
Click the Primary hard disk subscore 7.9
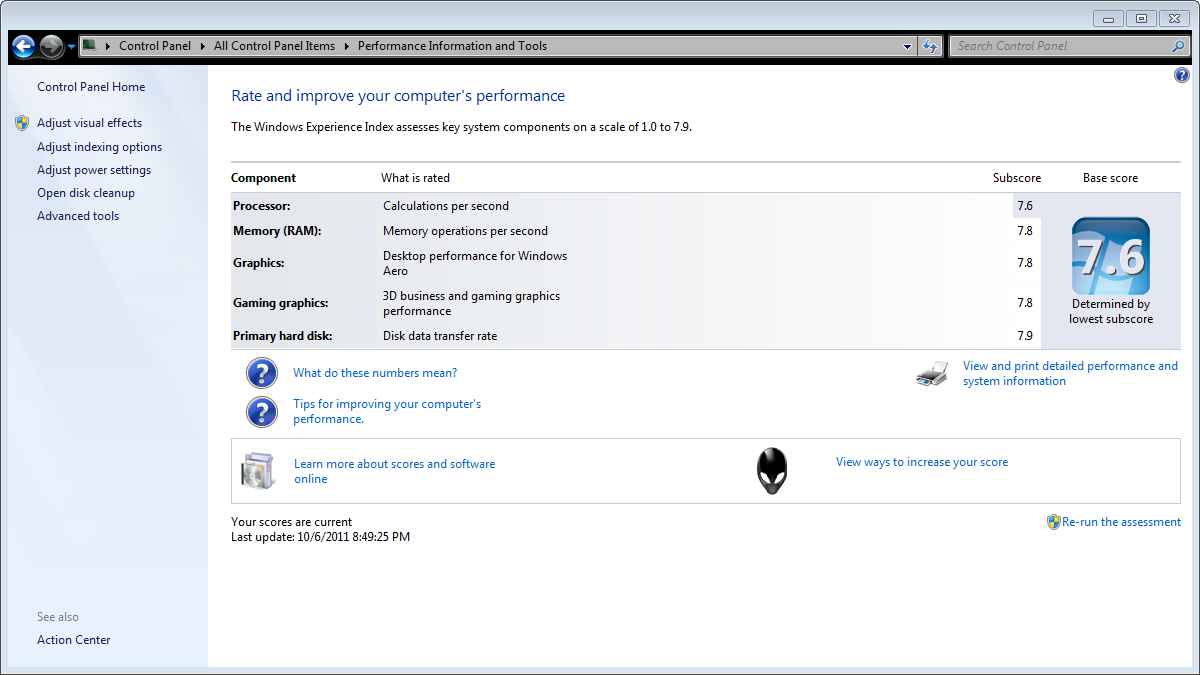point(1025,336)
